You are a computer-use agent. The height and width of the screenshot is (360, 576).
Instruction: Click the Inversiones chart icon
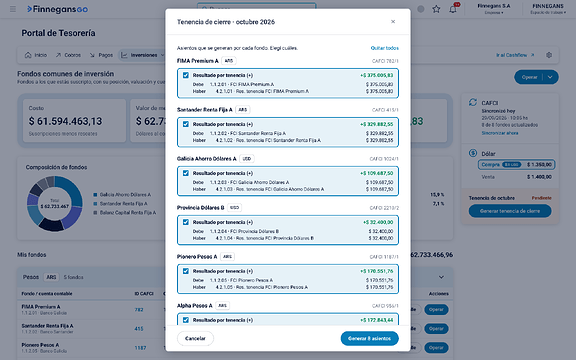click(124, 55)
